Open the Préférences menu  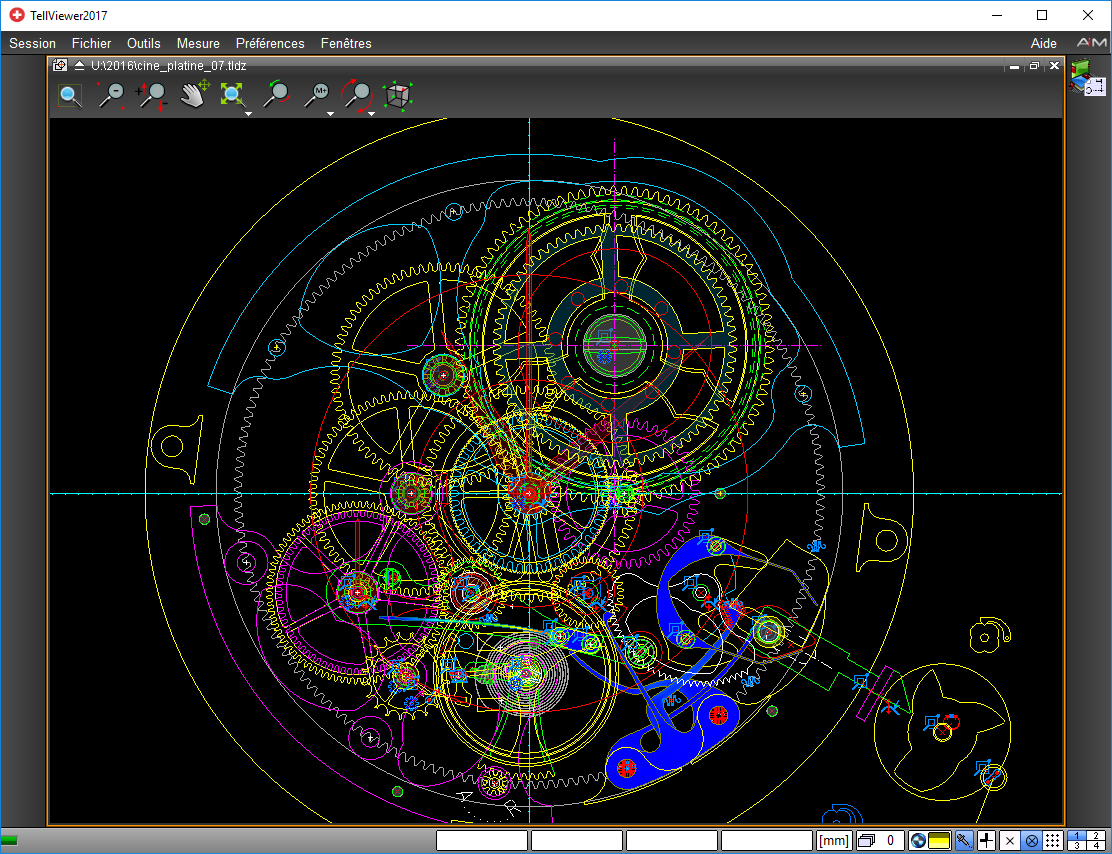[270, 43]
